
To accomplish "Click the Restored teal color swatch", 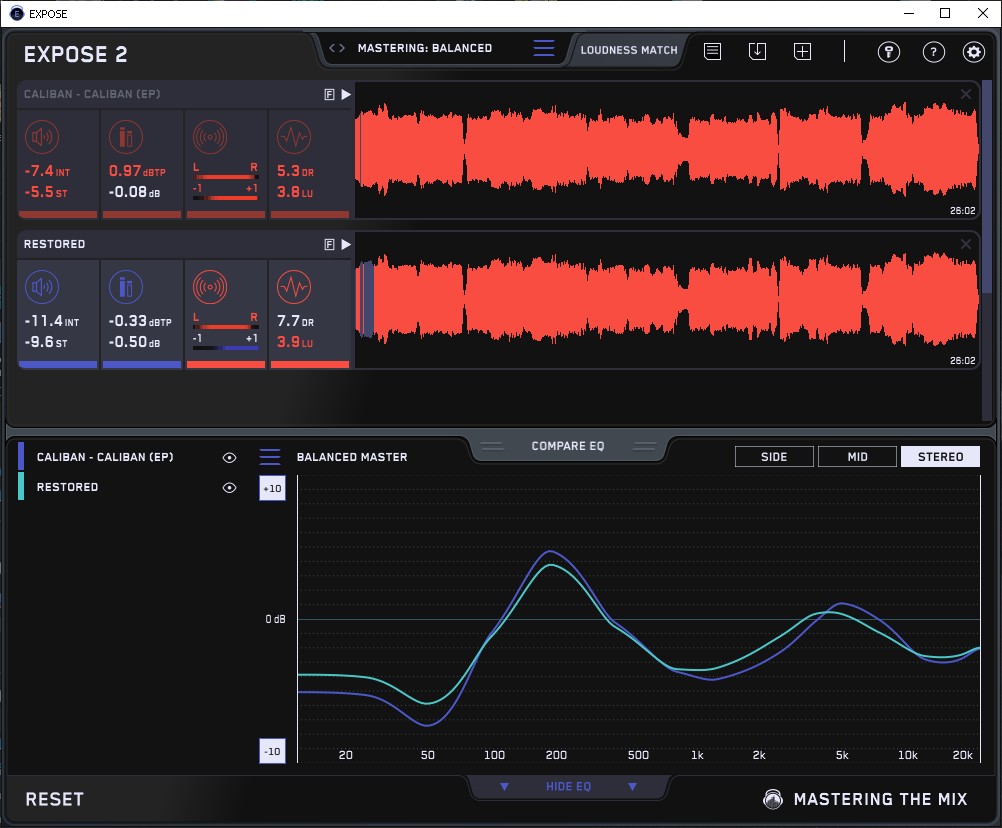I will (x=21, y=486).
